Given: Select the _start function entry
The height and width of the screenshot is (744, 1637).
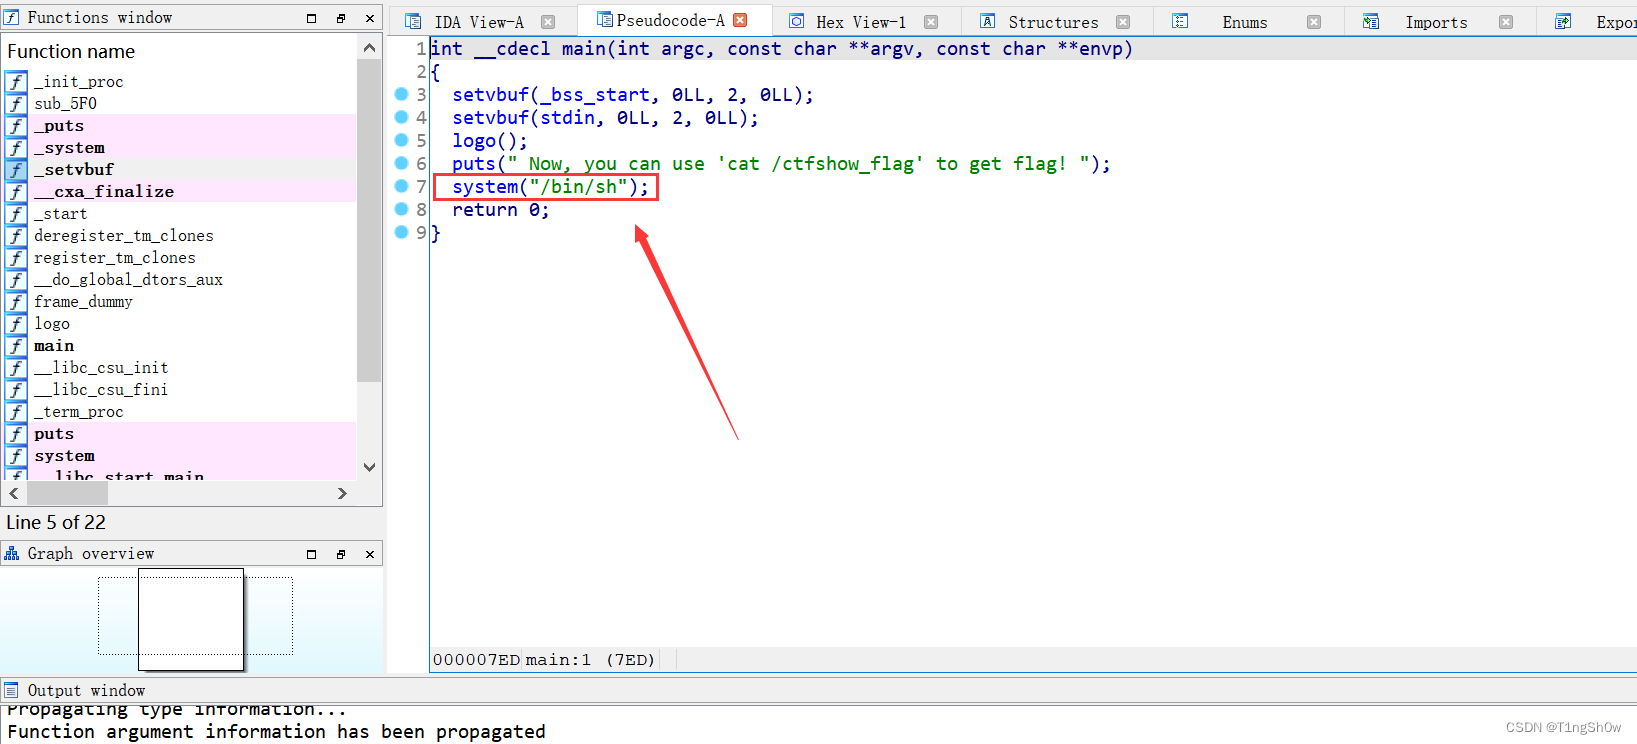Looking at the screenshot, I should [61, 214].
